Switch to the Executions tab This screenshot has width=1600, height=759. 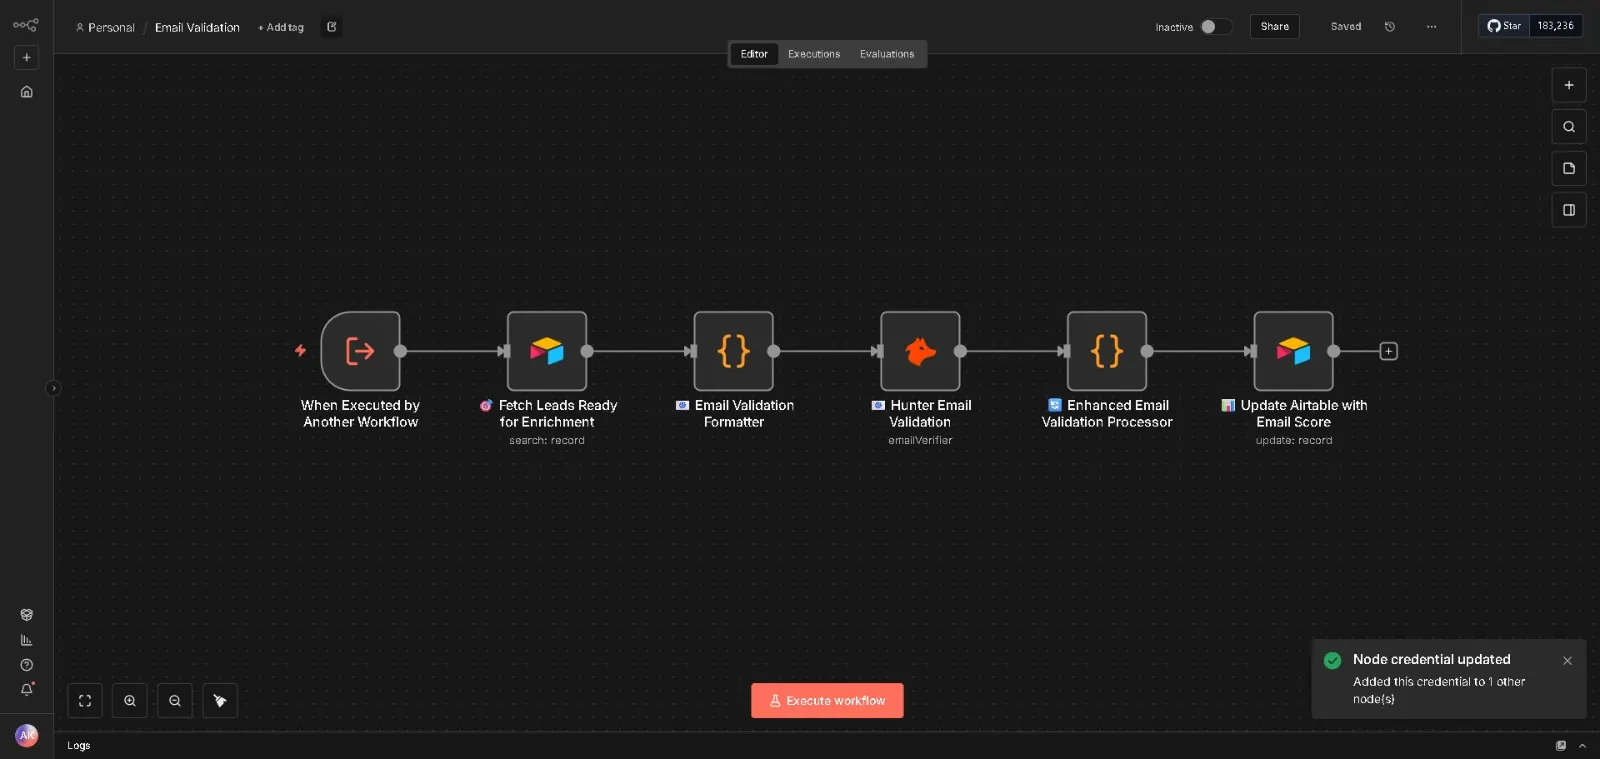tap(814, 54)
